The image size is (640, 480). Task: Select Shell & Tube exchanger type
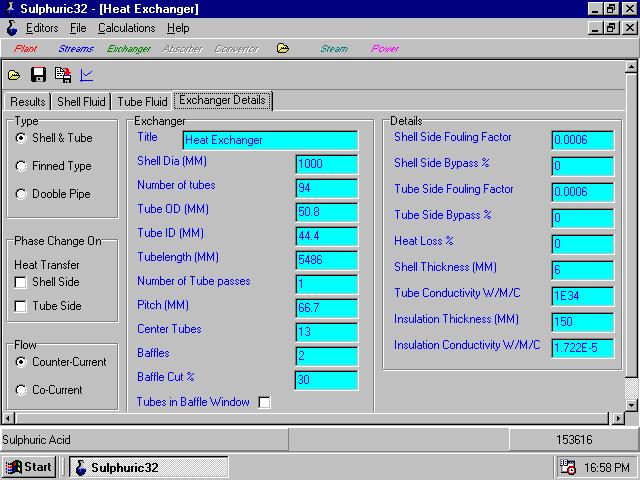tap(53, 138)
